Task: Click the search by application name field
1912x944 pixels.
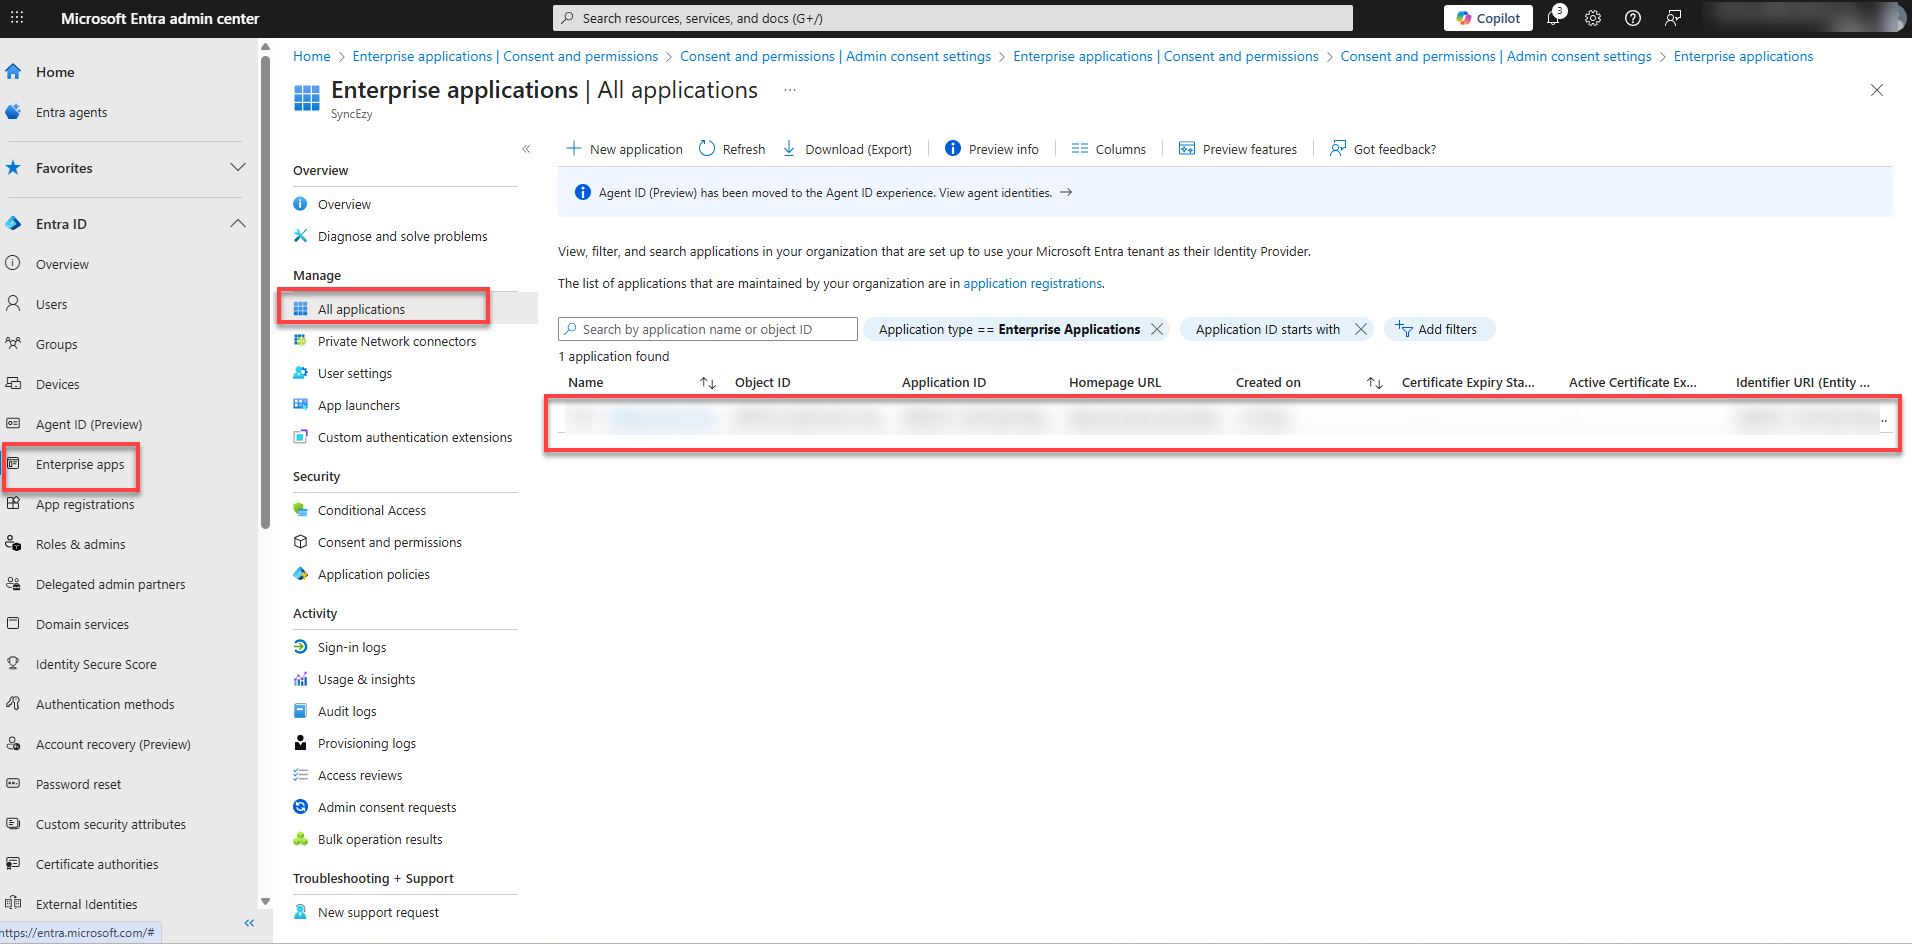Action: point(708,329)
